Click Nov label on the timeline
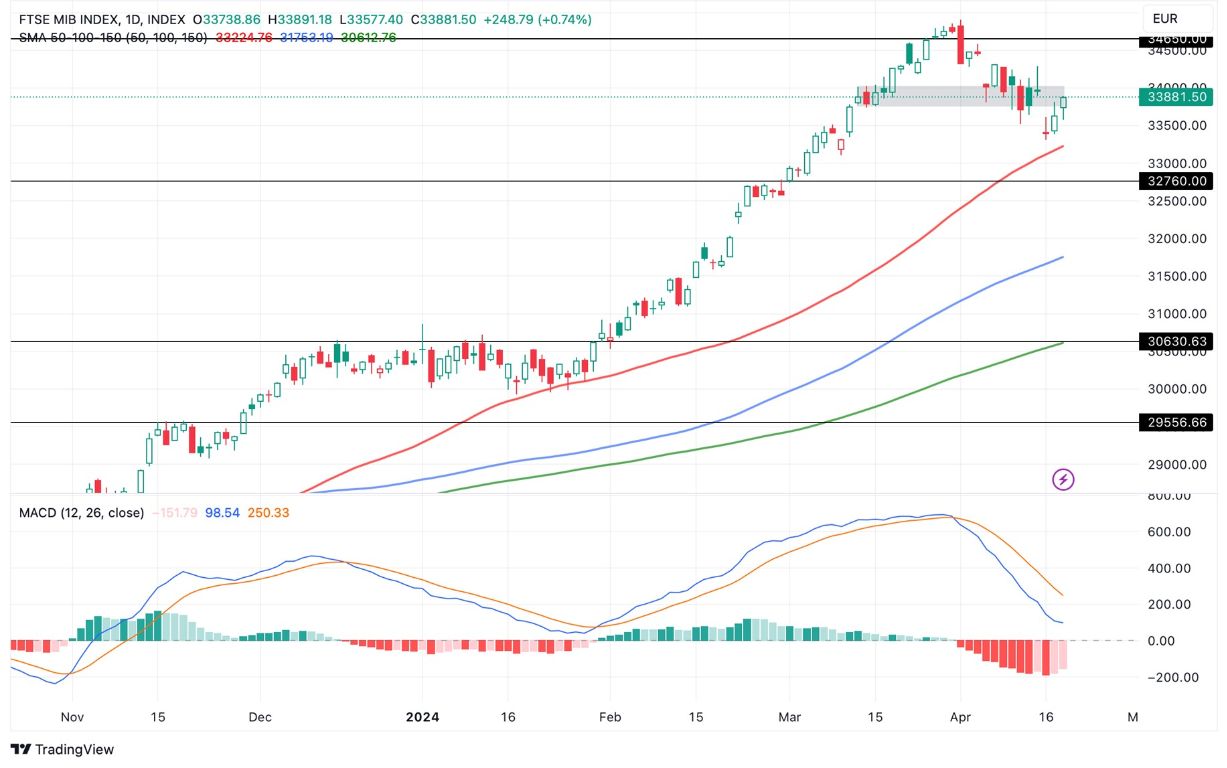The height and width of the screenshot is (768, 1227). tap(70, 717)
